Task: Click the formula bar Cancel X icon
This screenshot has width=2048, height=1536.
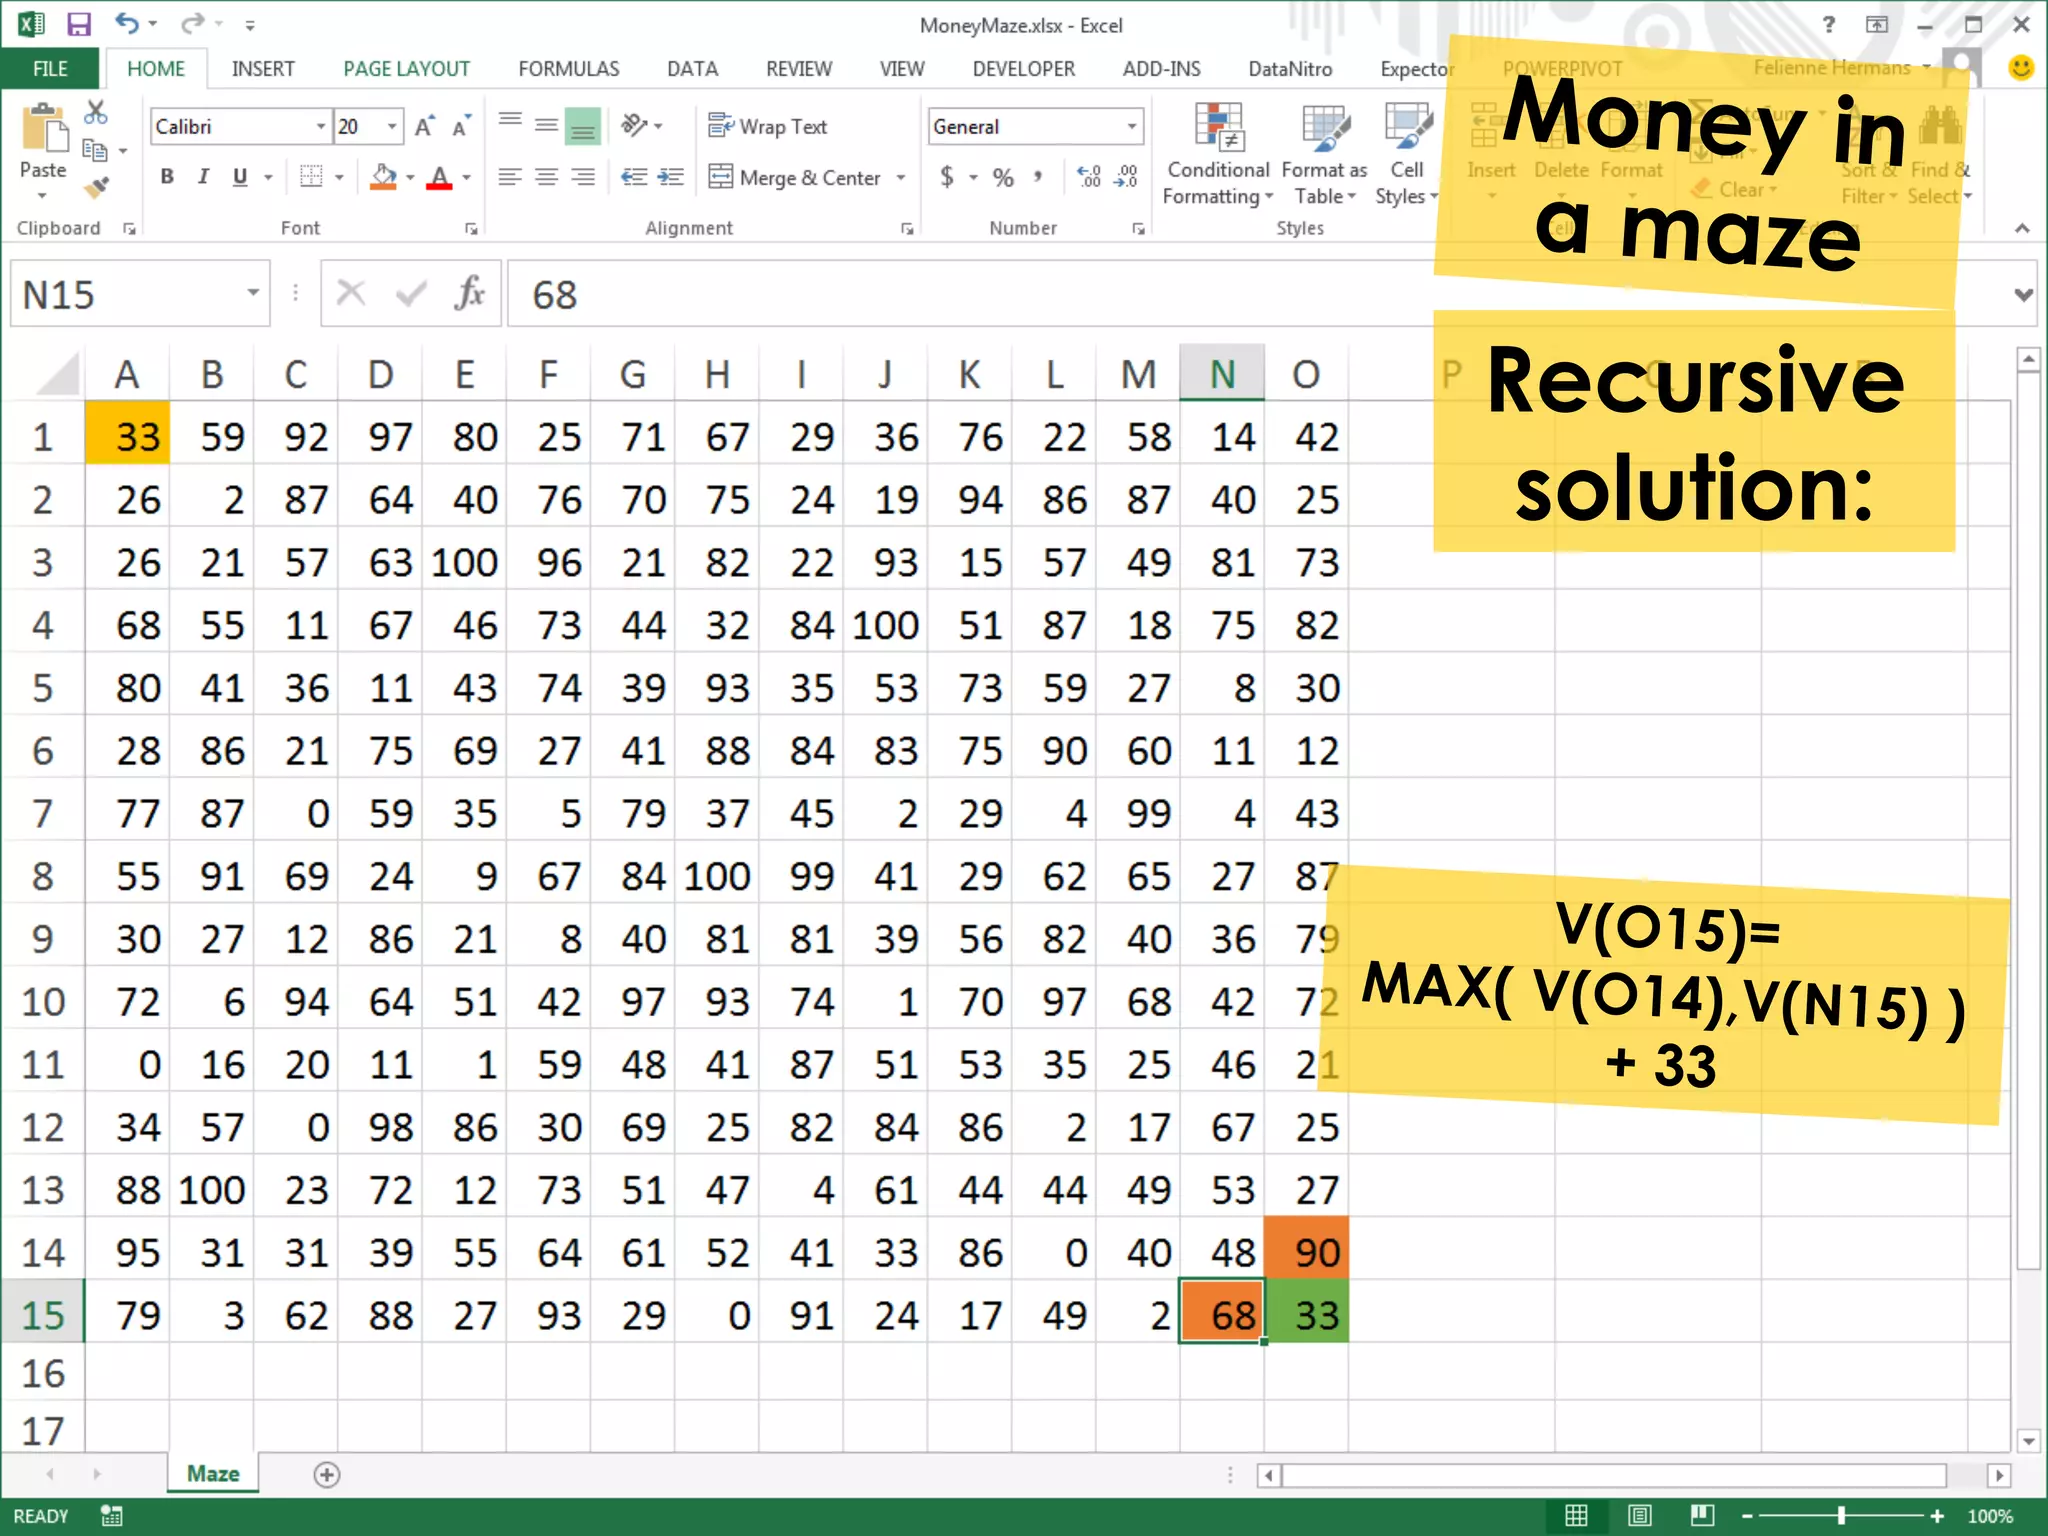Action: tap(351, 294)
